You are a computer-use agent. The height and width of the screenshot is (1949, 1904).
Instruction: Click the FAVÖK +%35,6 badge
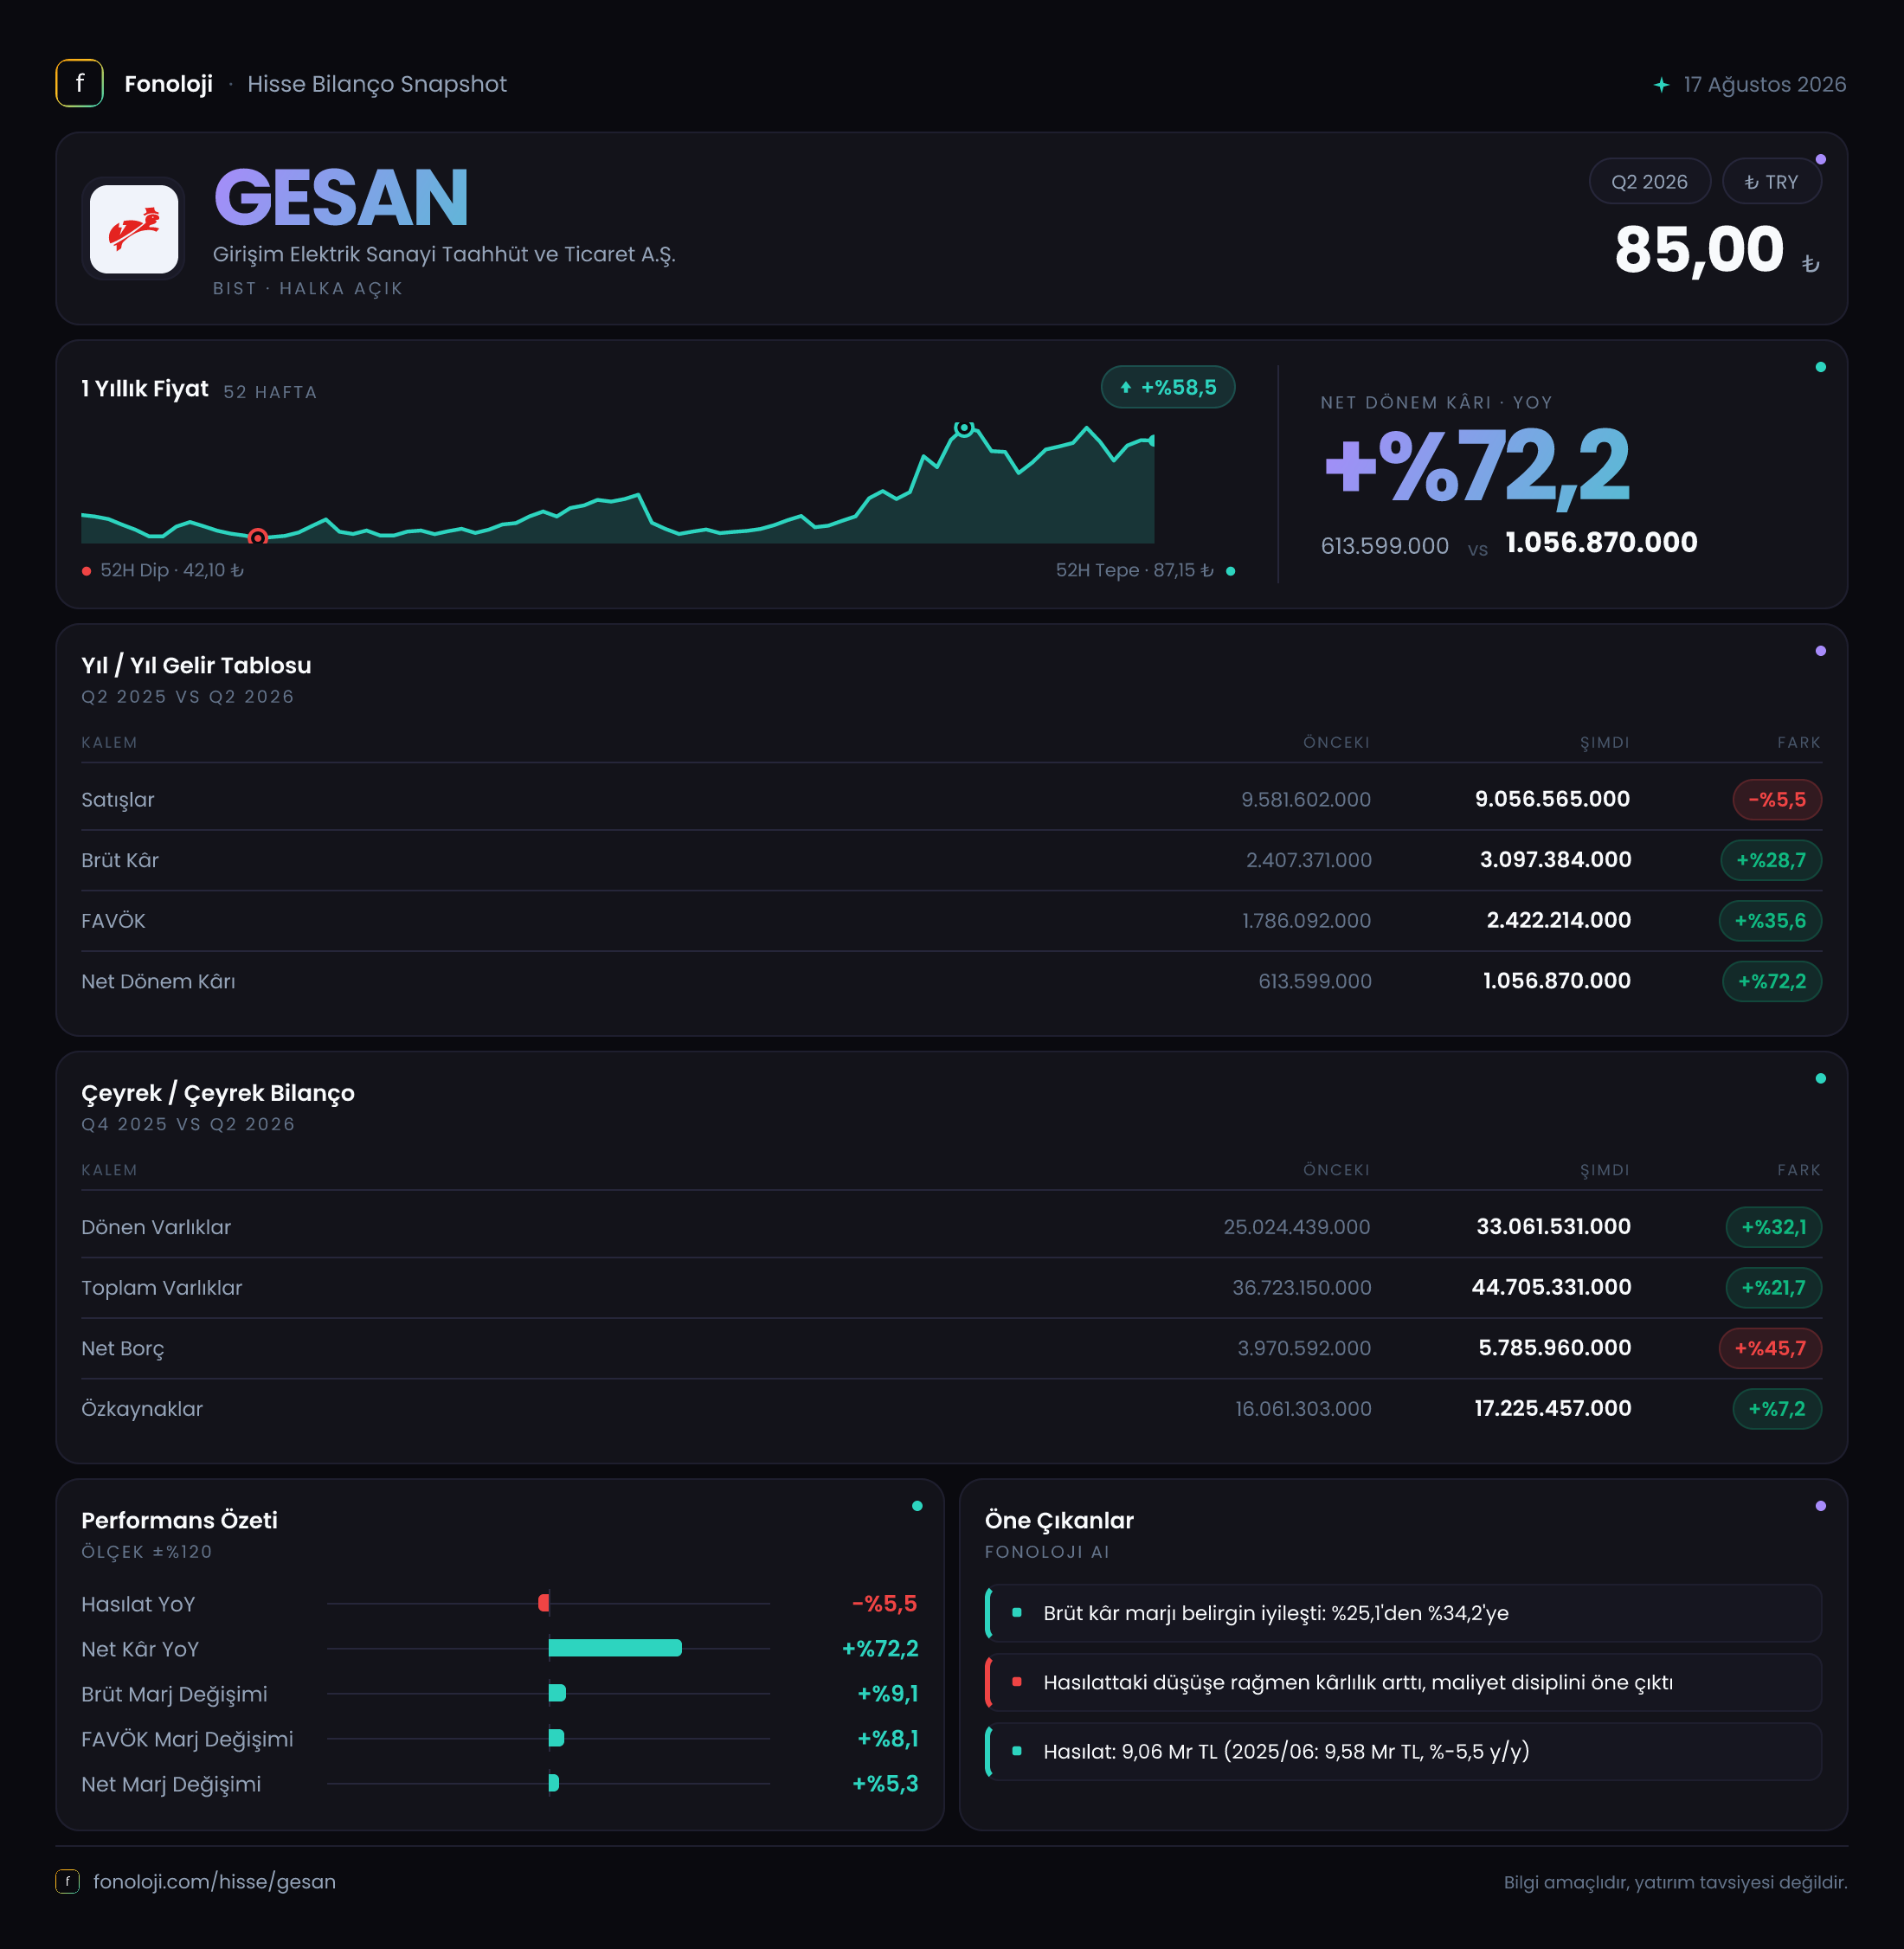1769,920
